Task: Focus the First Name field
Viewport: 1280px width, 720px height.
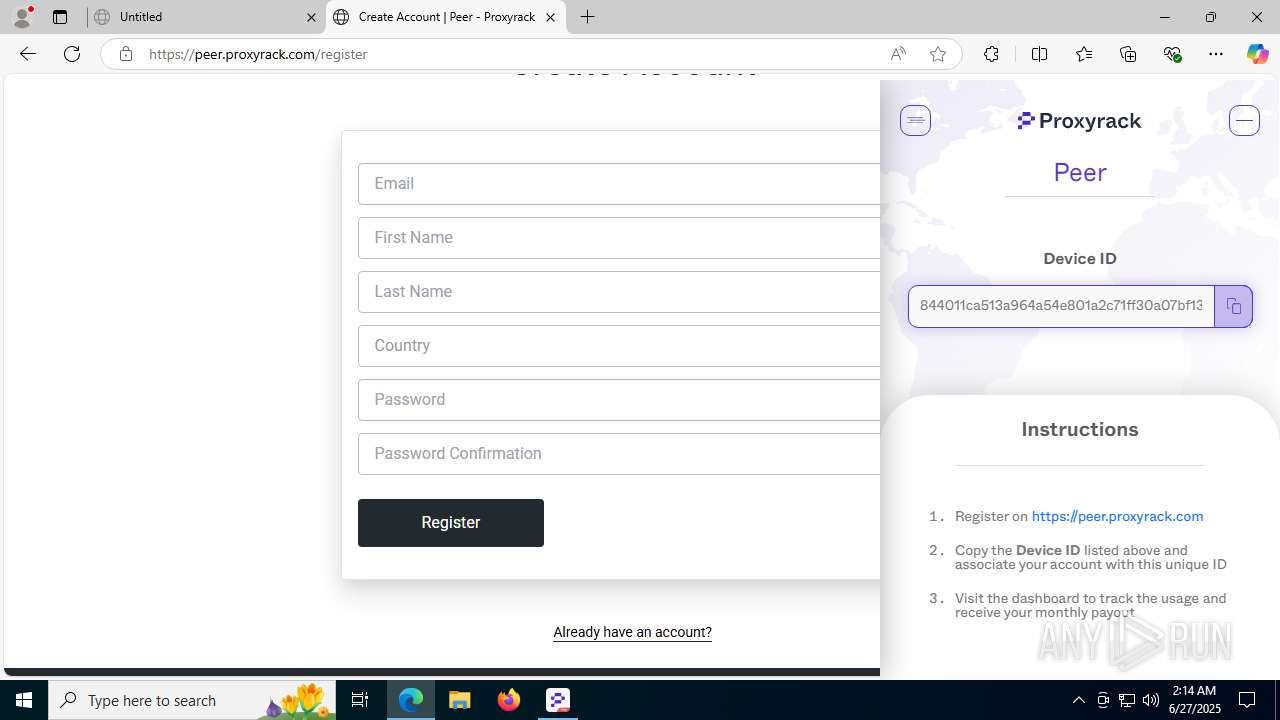Action: coord(619,238)
